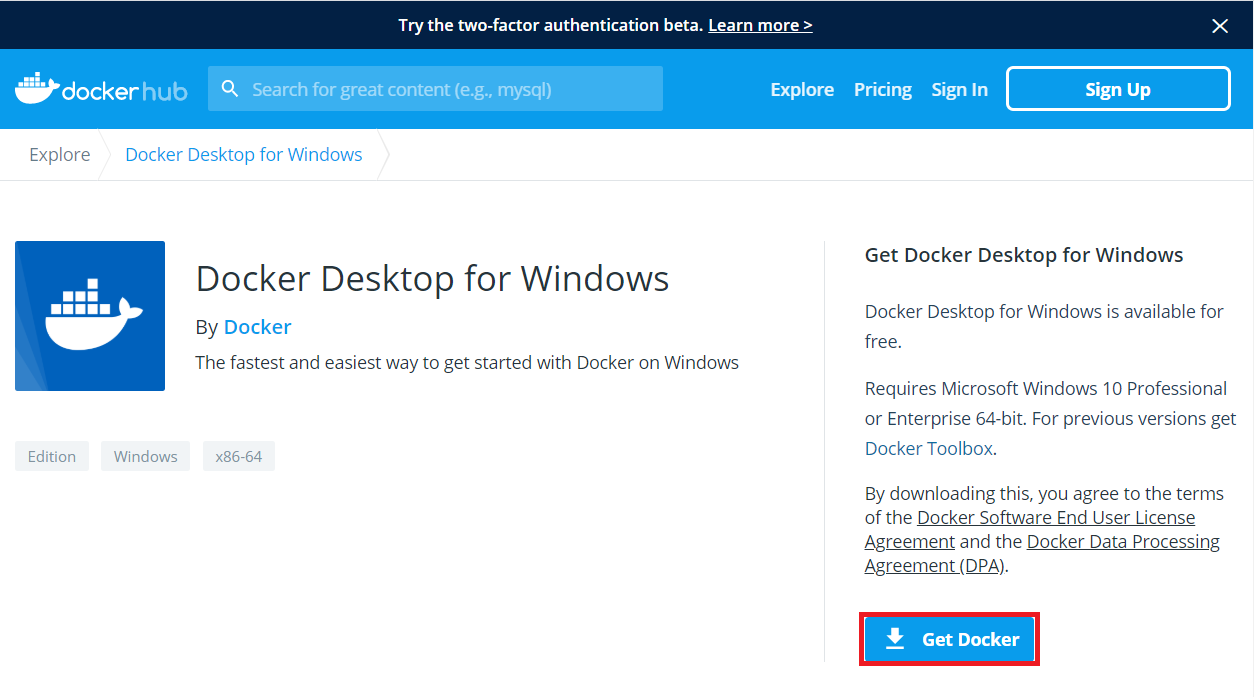Go back to Explore breadcrumb

pos(60,154)
